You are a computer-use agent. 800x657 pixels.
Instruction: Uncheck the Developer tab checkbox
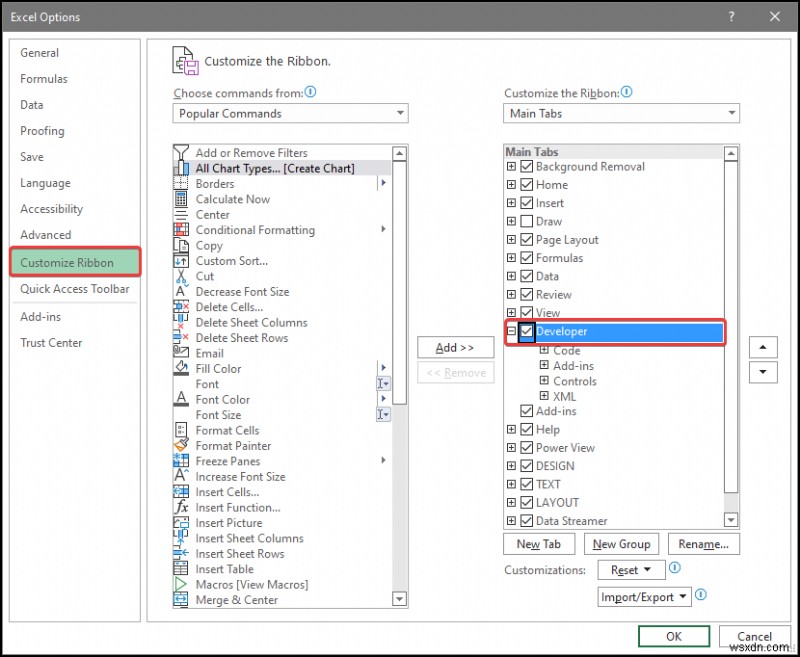tap(526, 331)
